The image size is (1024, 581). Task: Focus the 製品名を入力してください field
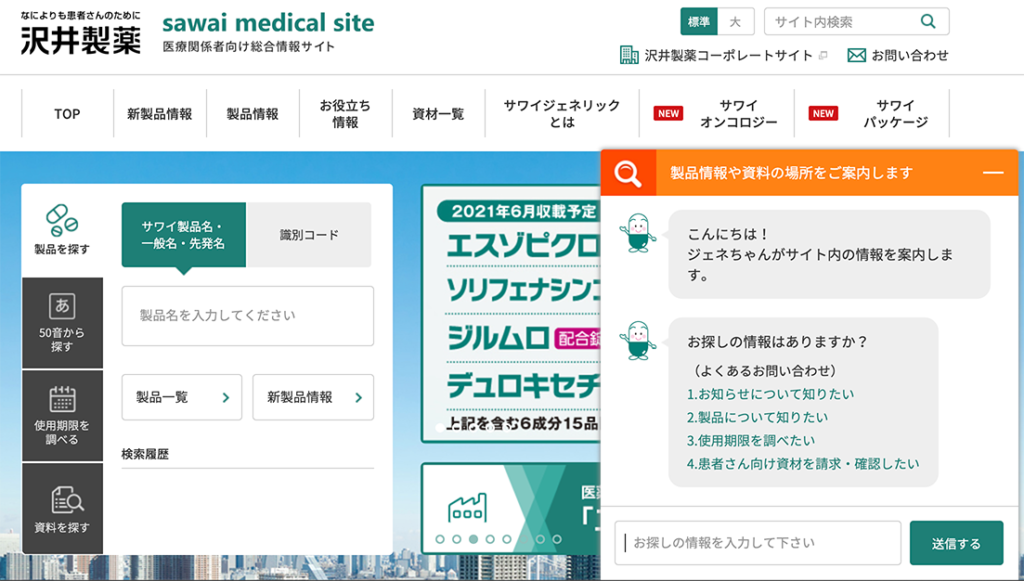coord(248,316)
